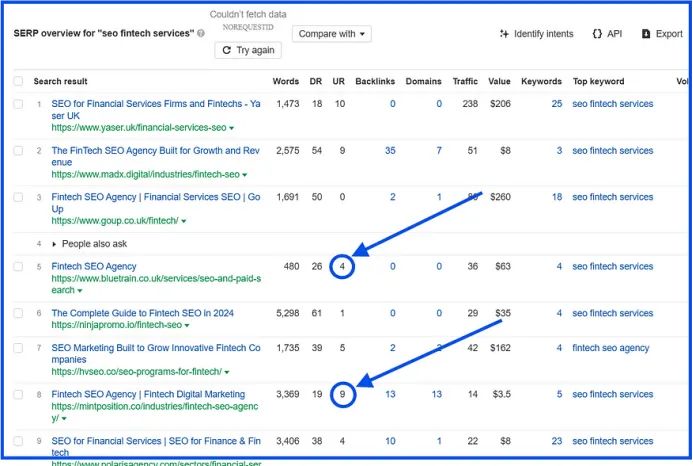
Task: Click the Traffic column header
Action: 465,81
